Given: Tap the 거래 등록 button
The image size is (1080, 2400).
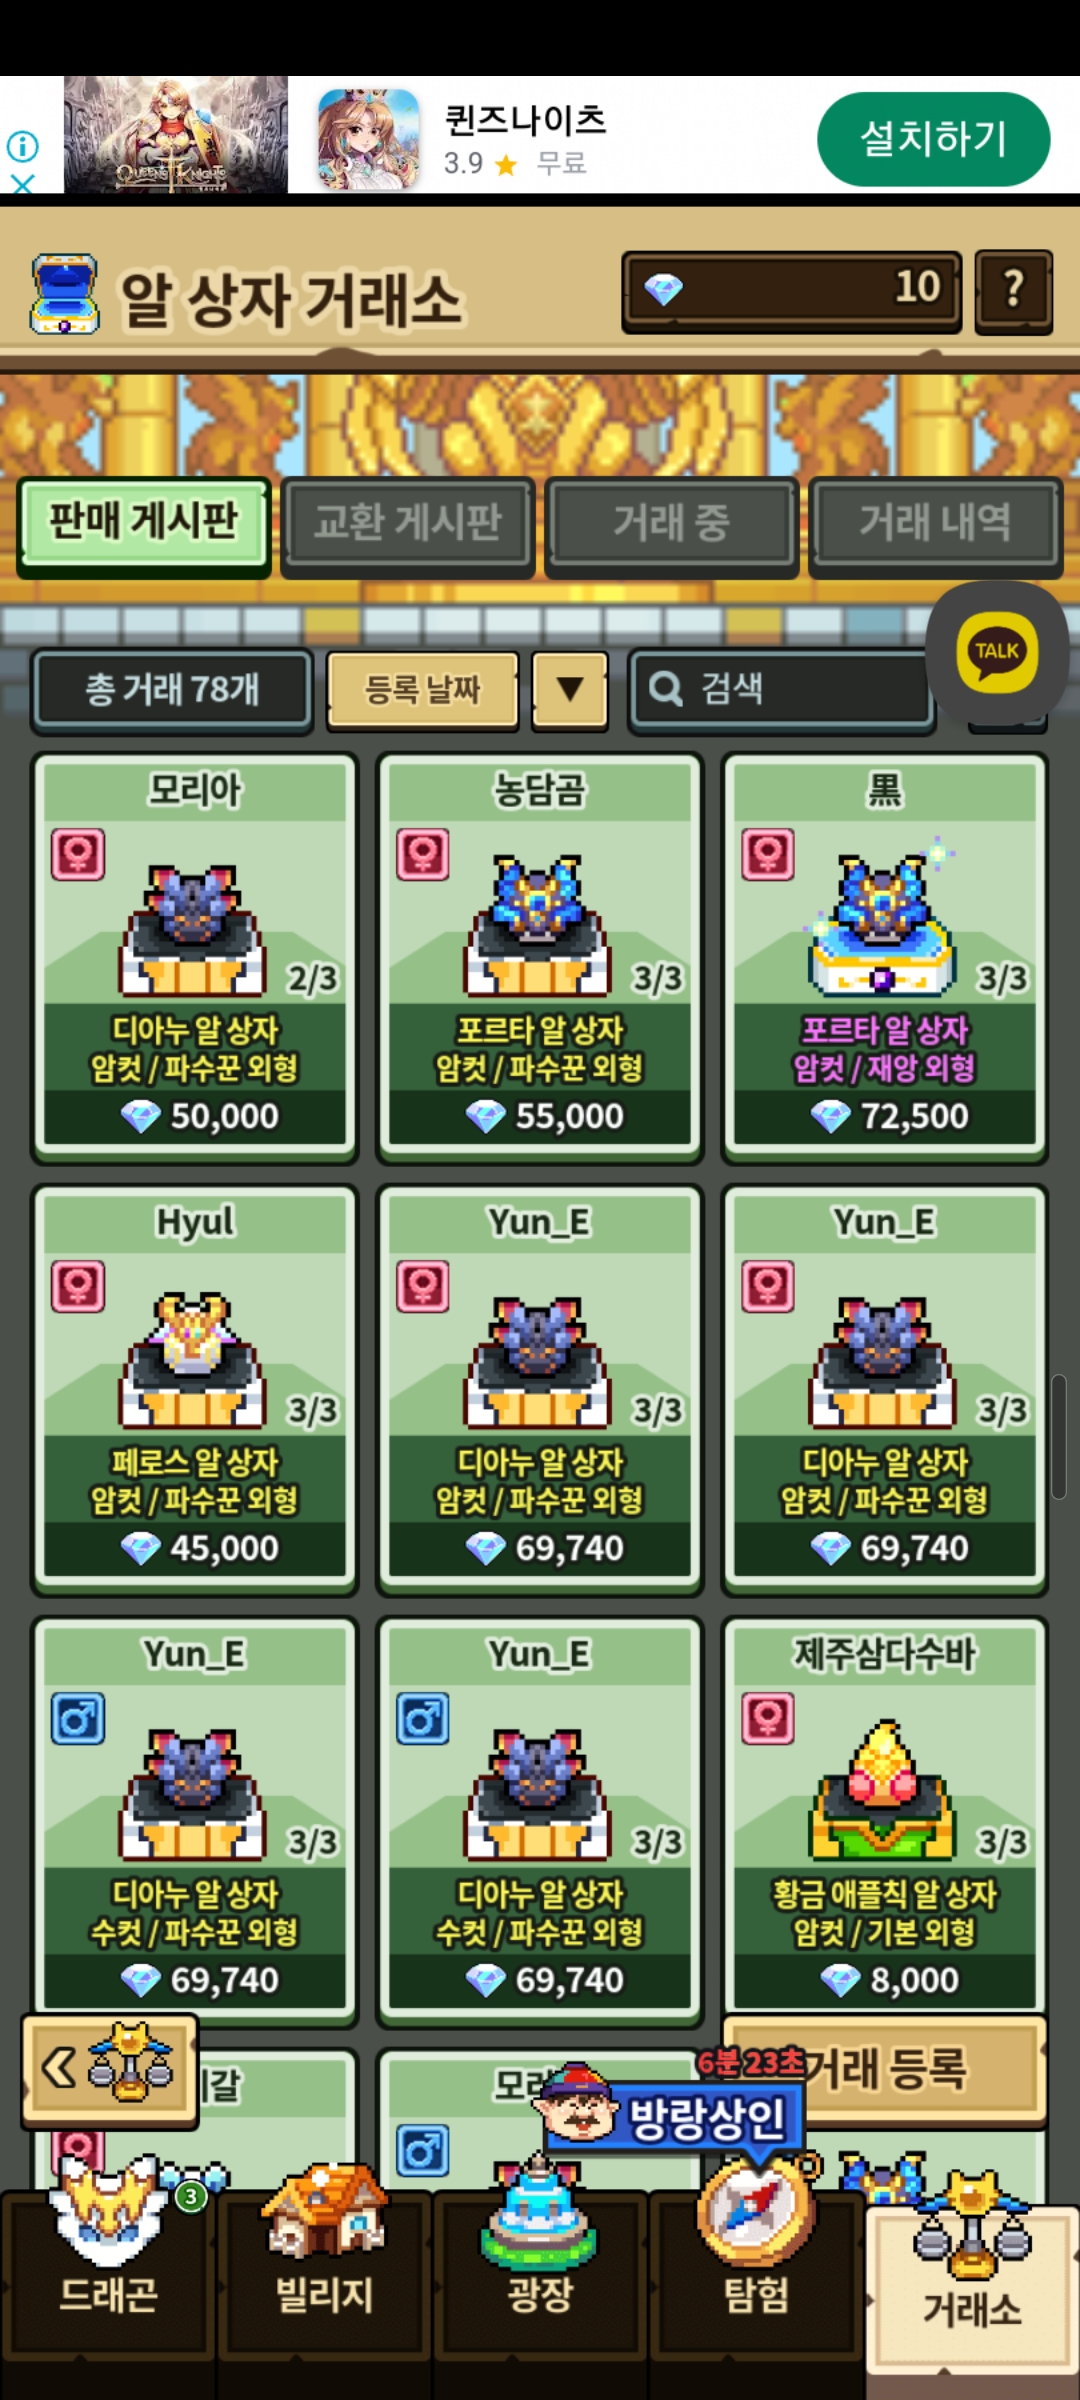Looking at the screenshot, I should (x=885, y=2068).
